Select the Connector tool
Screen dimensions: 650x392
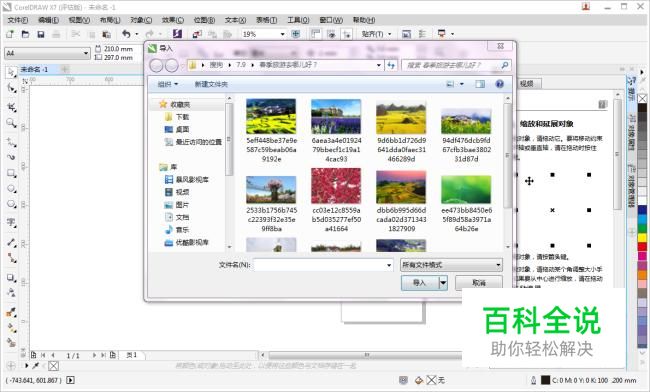point(11,258)
